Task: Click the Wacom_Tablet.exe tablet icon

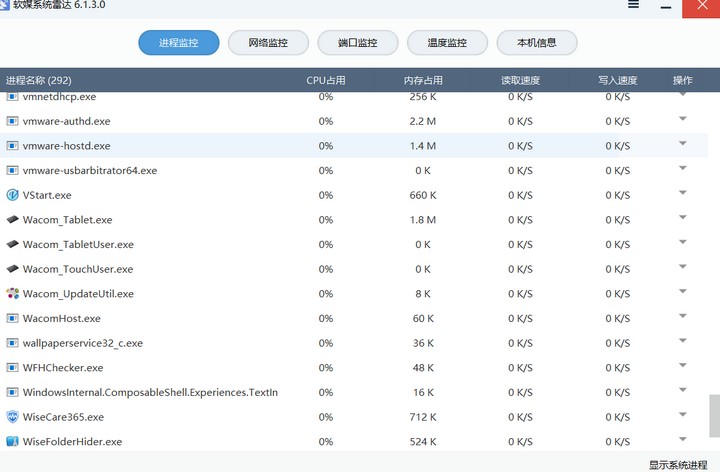Action: tap(13, 220)
